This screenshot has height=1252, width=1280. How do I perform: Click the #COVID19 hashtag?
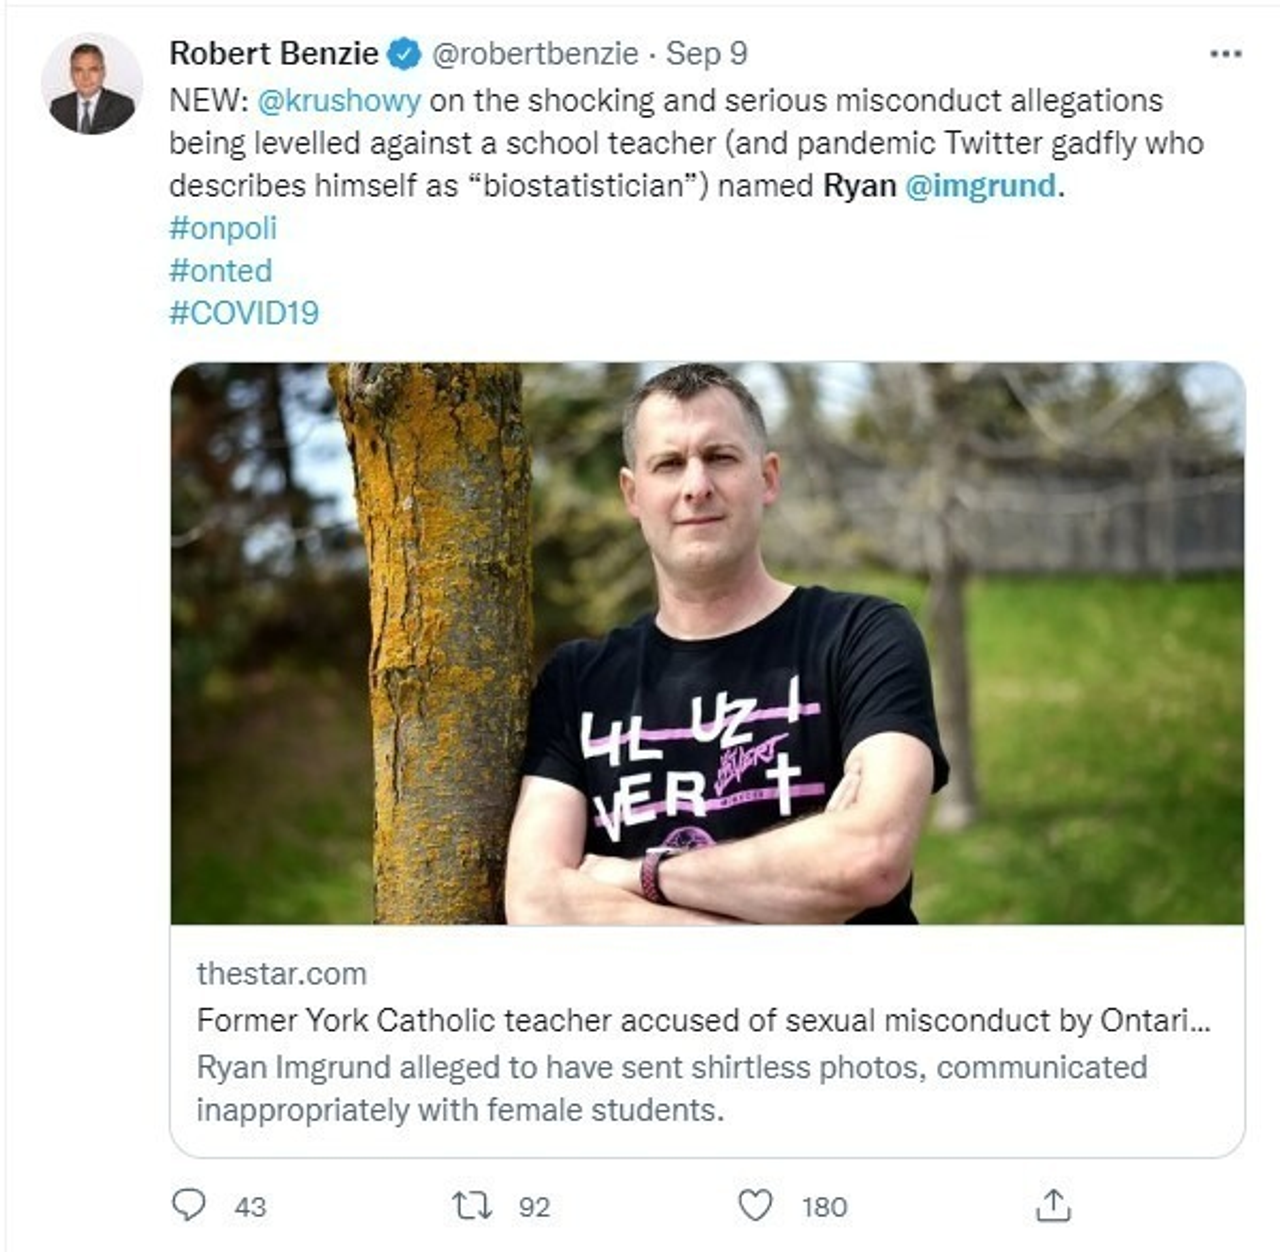pyautogui.click(x=244, y=313)
